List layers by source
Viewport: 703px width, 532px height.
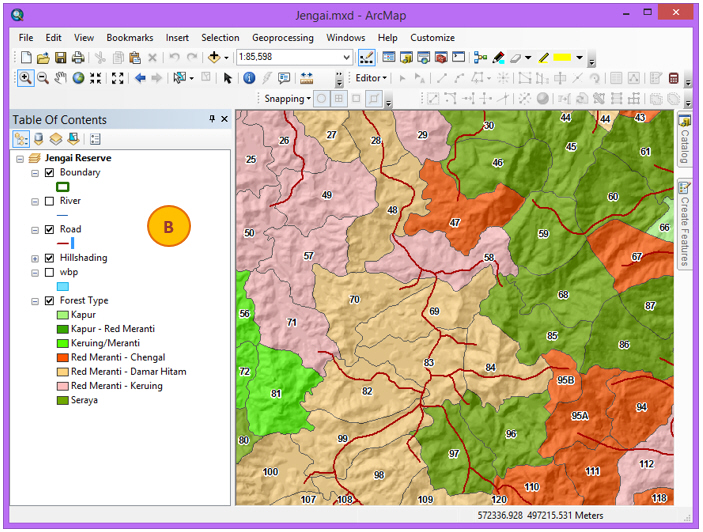click(39, 139)
